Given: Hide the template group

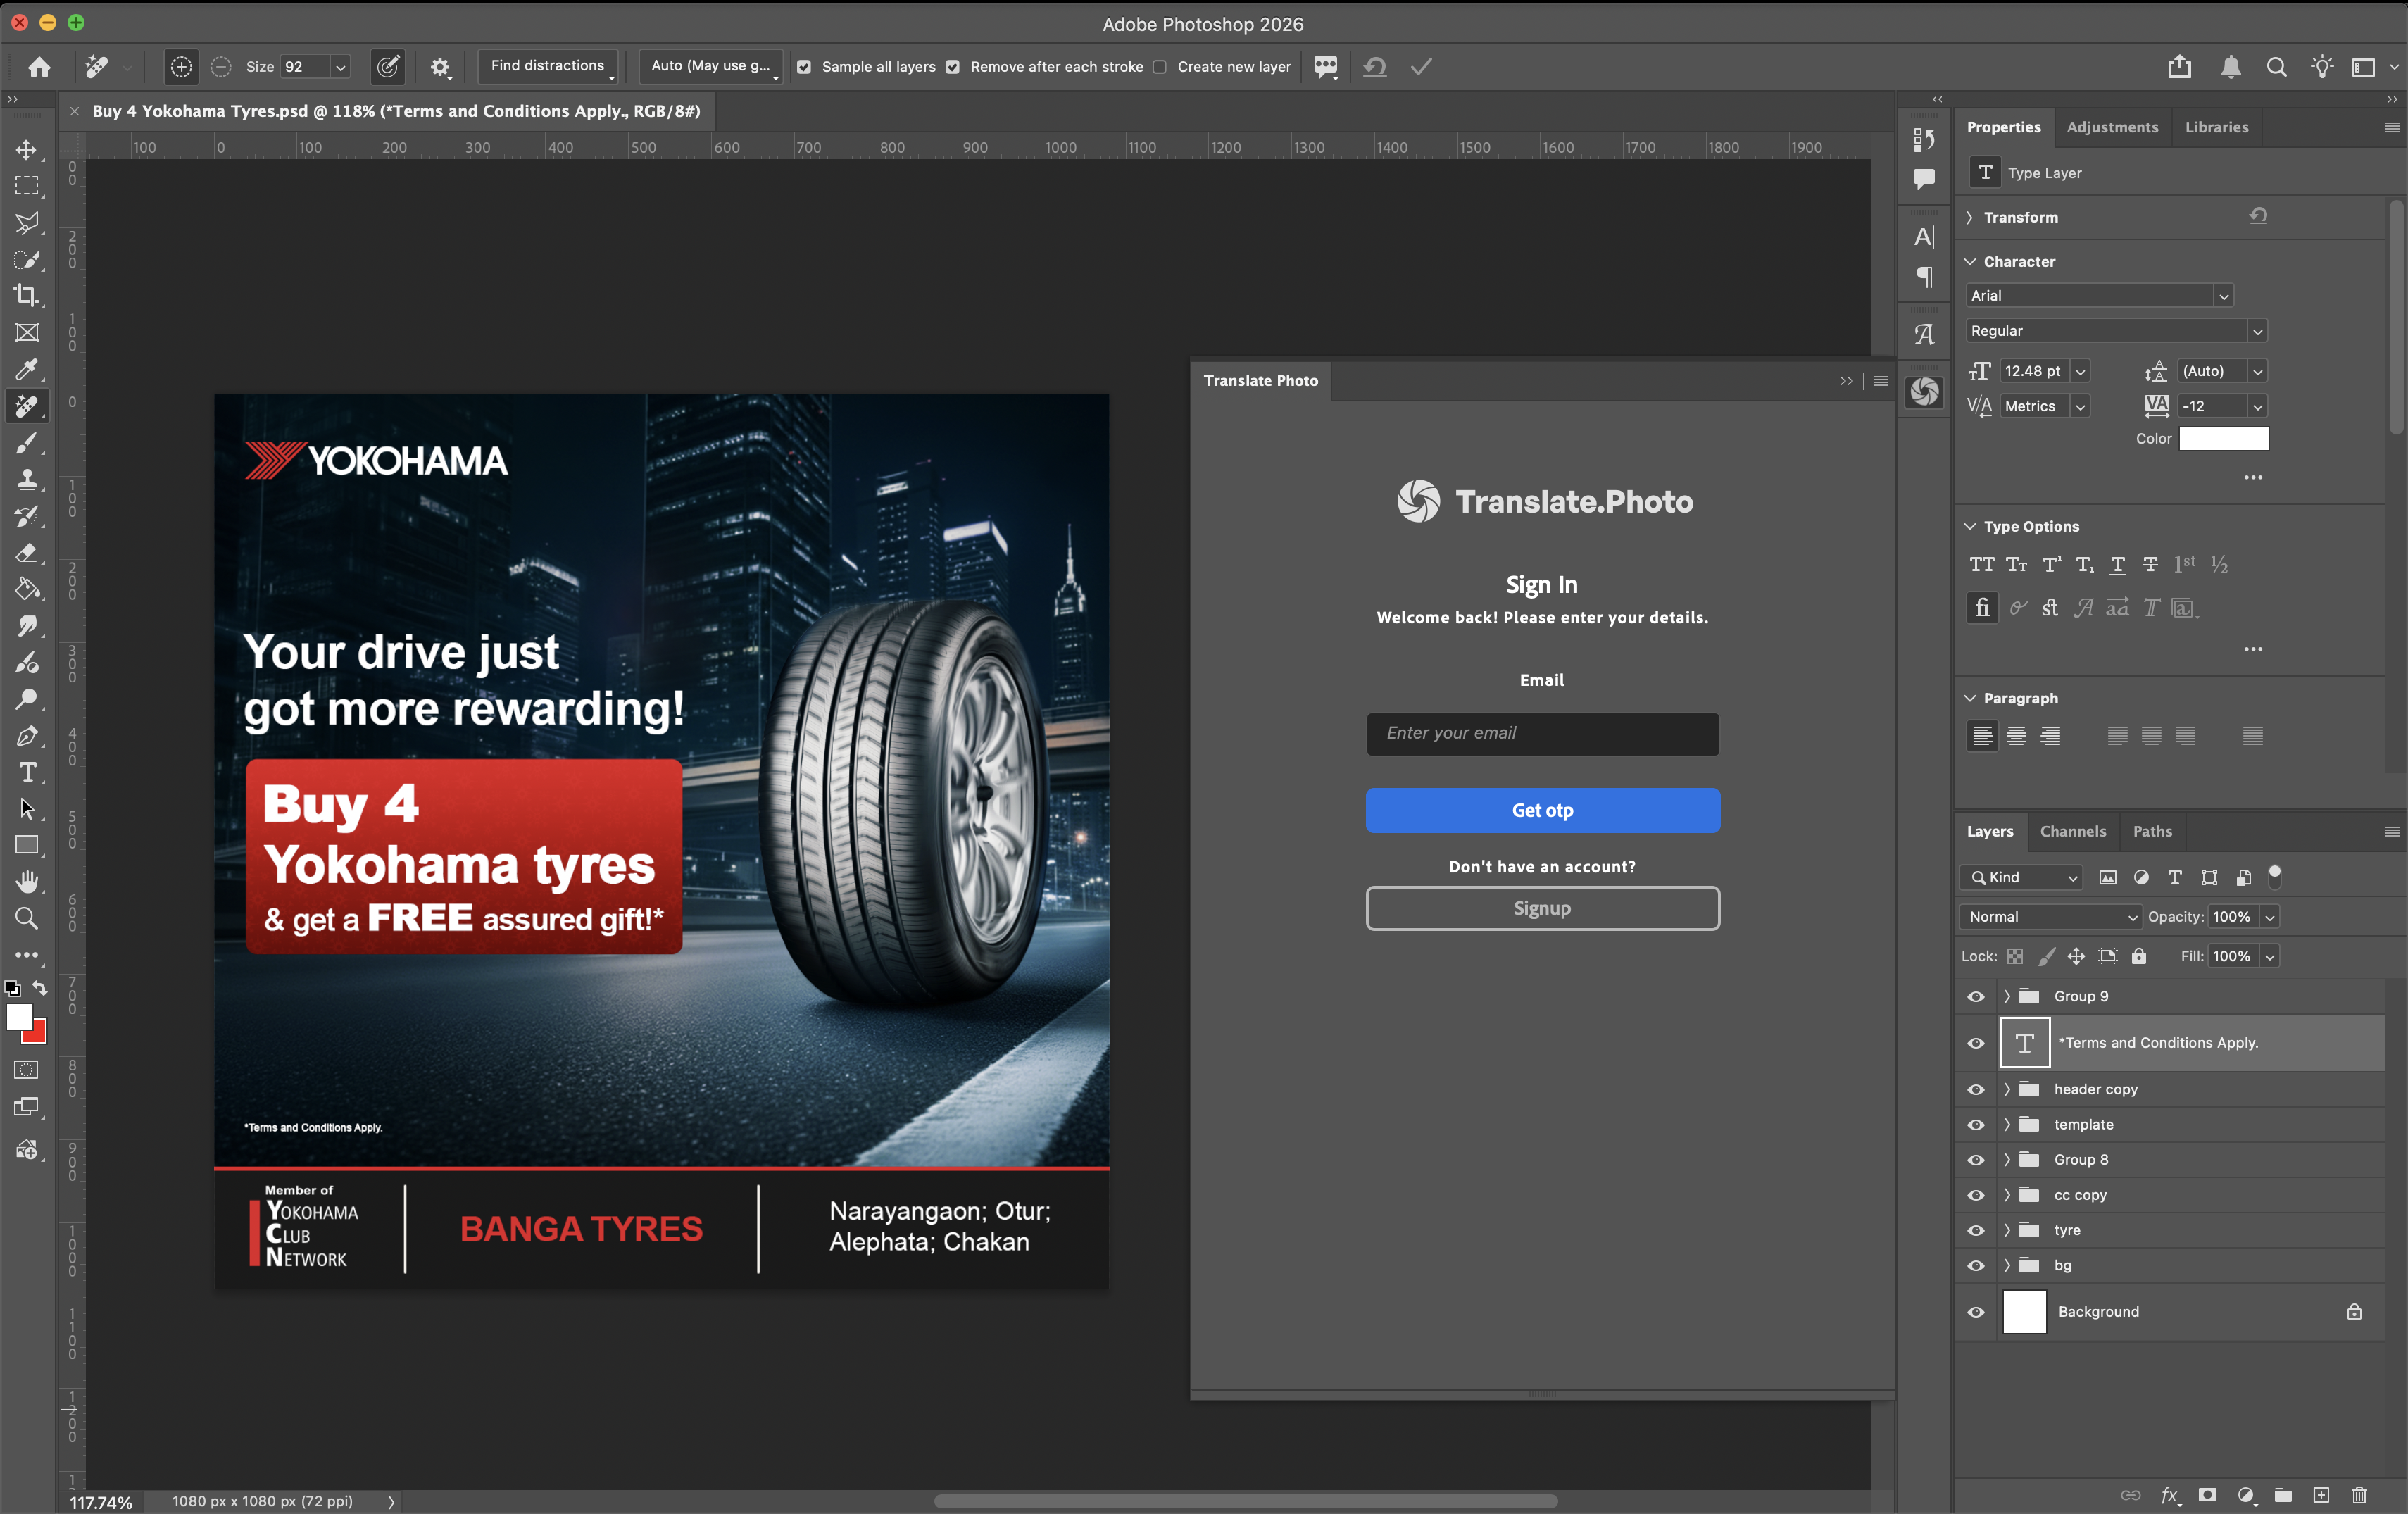Looking at the screenshot, I should point(1975,1125).
